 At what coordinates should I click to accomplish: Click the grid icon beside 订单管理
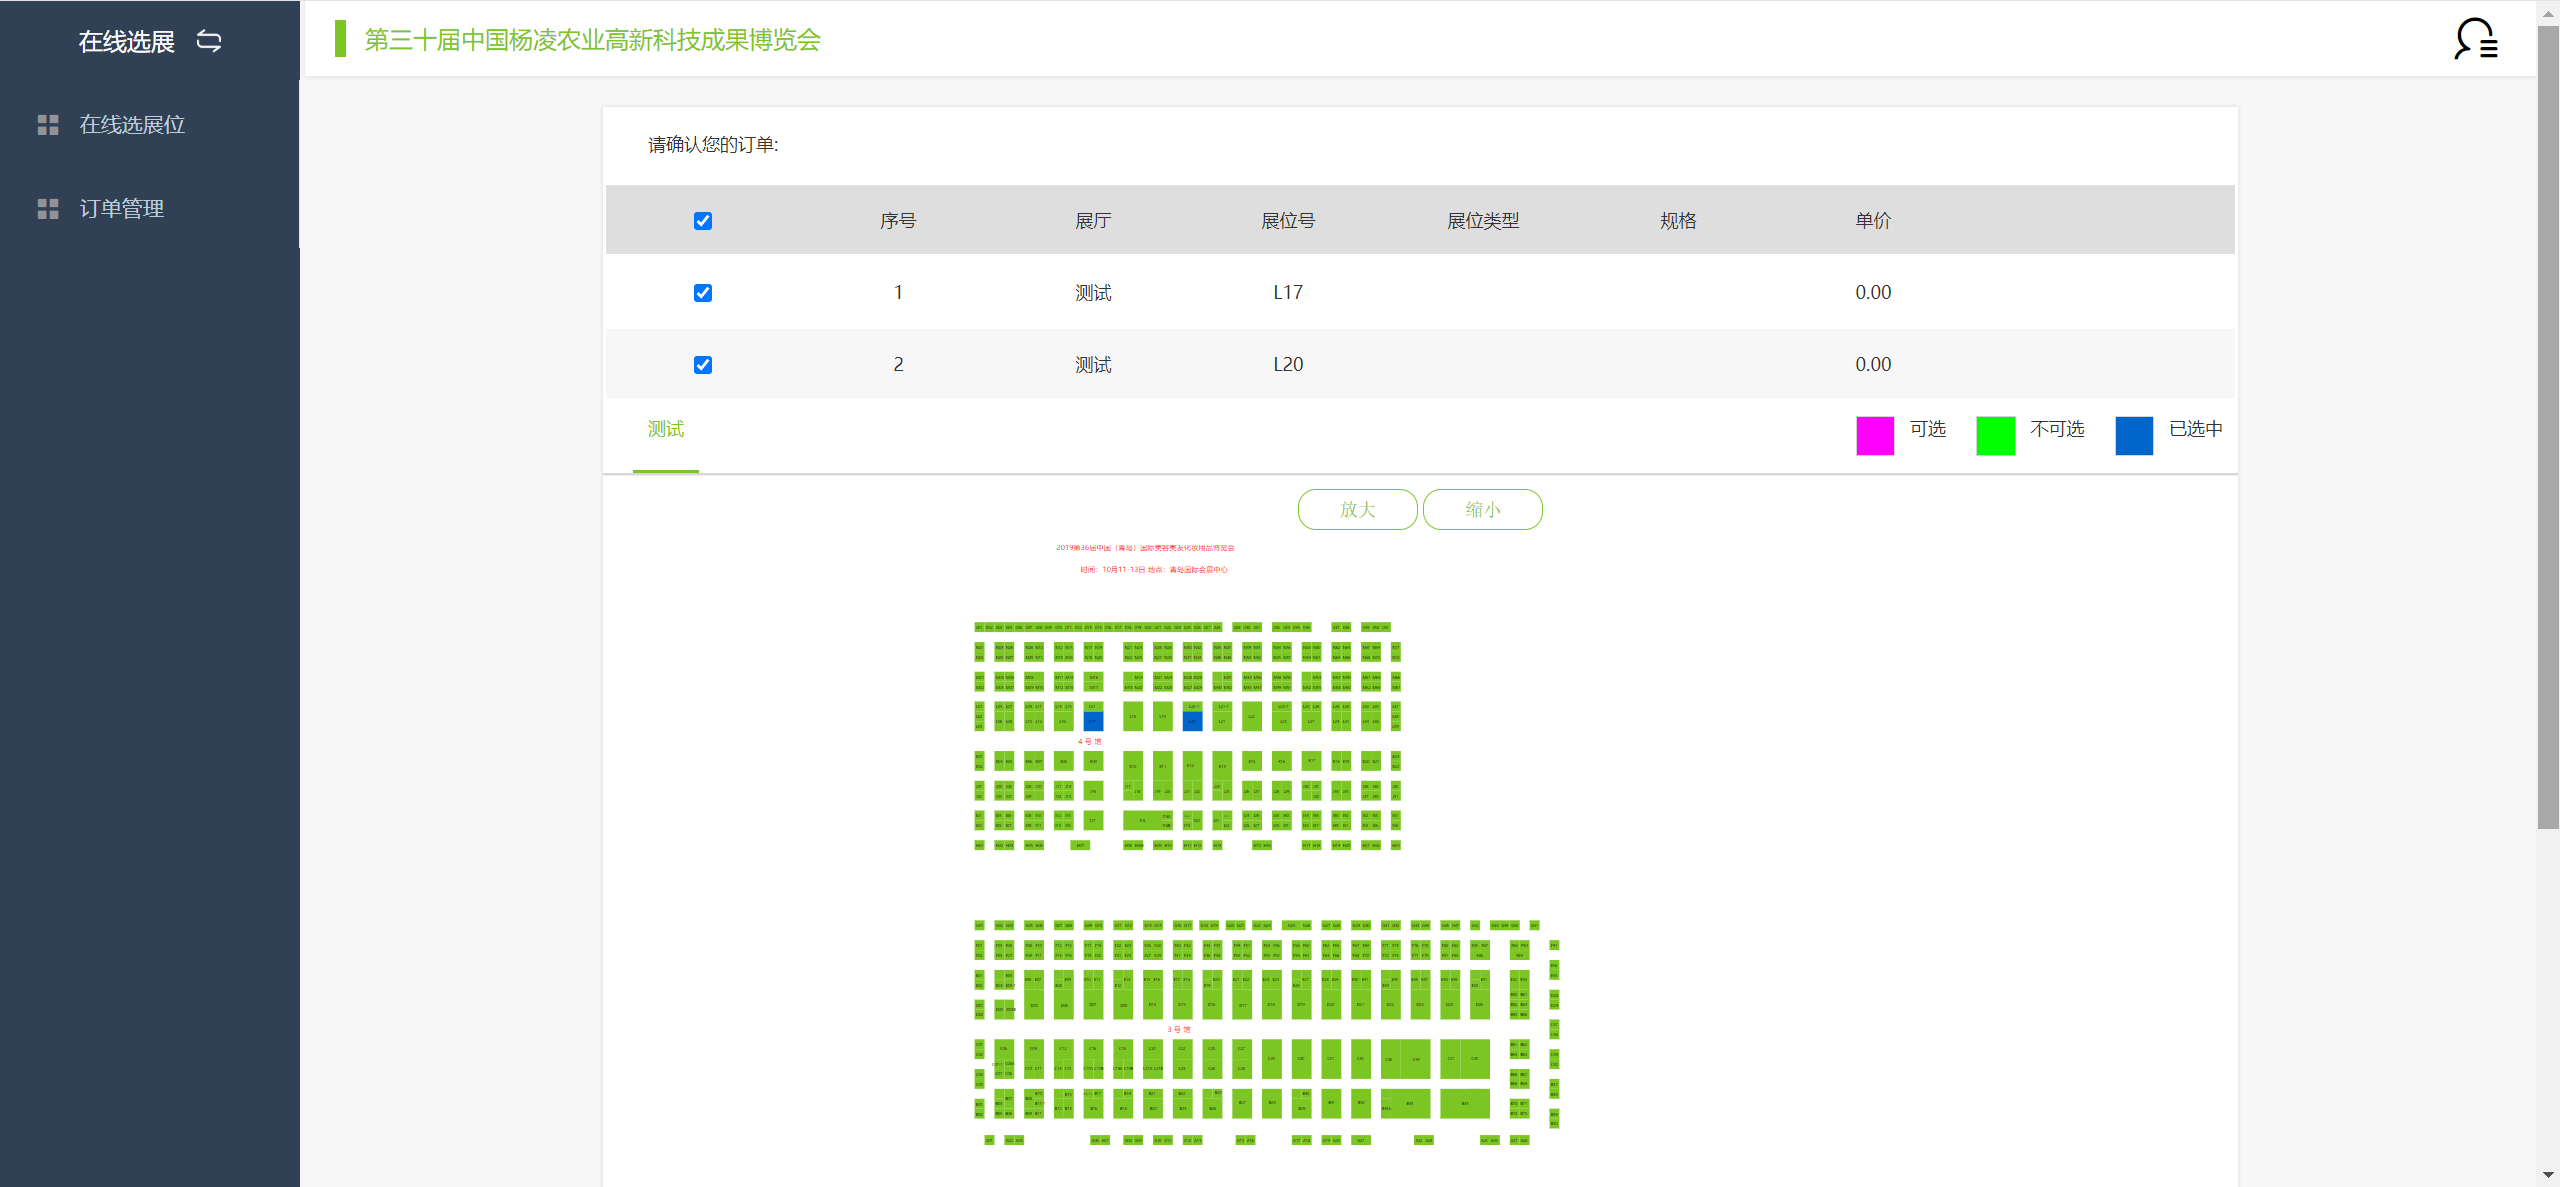coord(48,209)
